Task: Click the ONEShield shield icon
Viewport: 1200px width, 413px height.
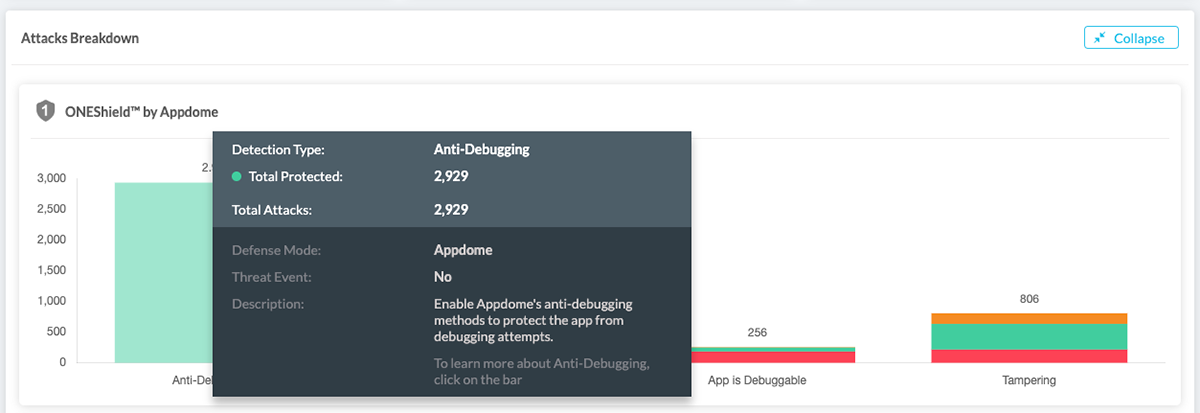Action: point(44,111)
